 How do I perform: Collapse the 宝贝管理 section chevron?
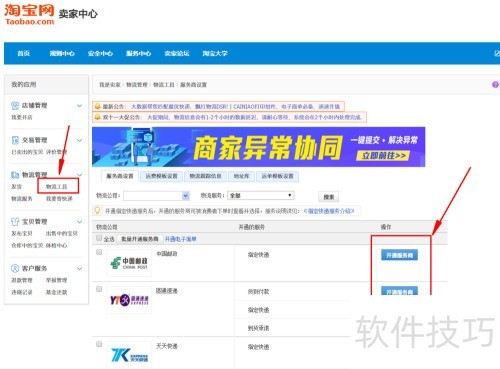click(x=79, y=222)
